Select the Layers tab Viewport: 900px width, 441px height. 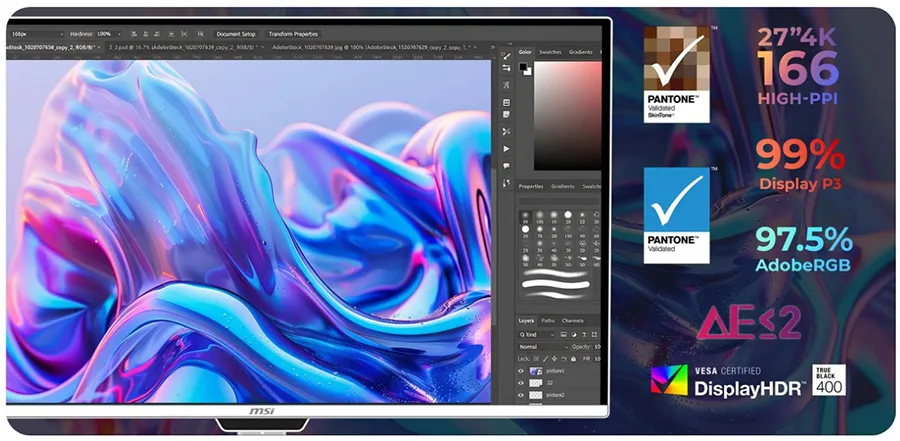click(x=526, y=320)
